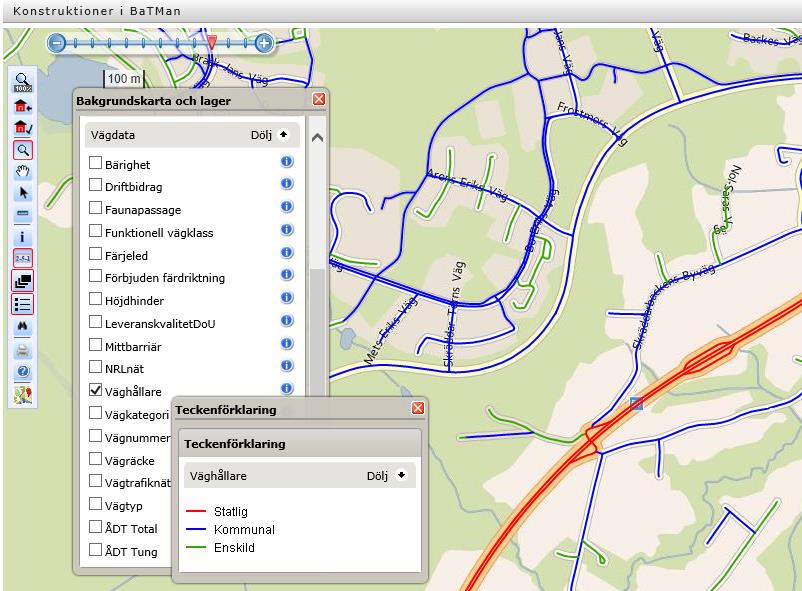Check the Vägräcke layer box
Viewport: 802px width, 591px height.
(x=95, y=458)
